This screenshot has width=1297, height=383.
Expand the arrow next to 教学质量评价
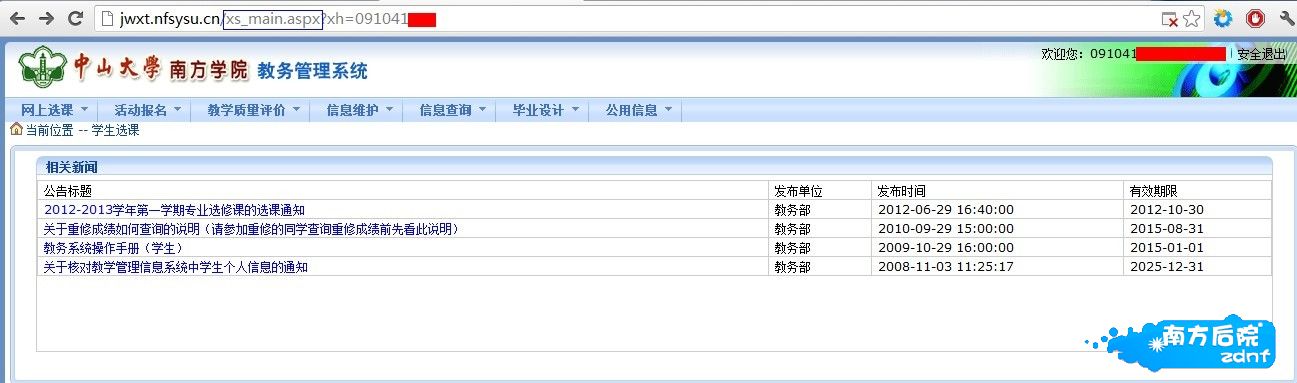pyautogui.click(x=296, y=110)
